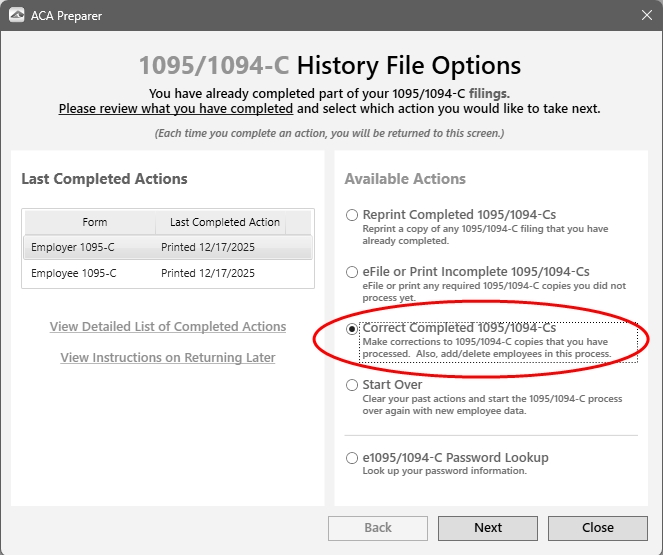
Task: Click the Close button at bottom
Action: coord(598,528)
